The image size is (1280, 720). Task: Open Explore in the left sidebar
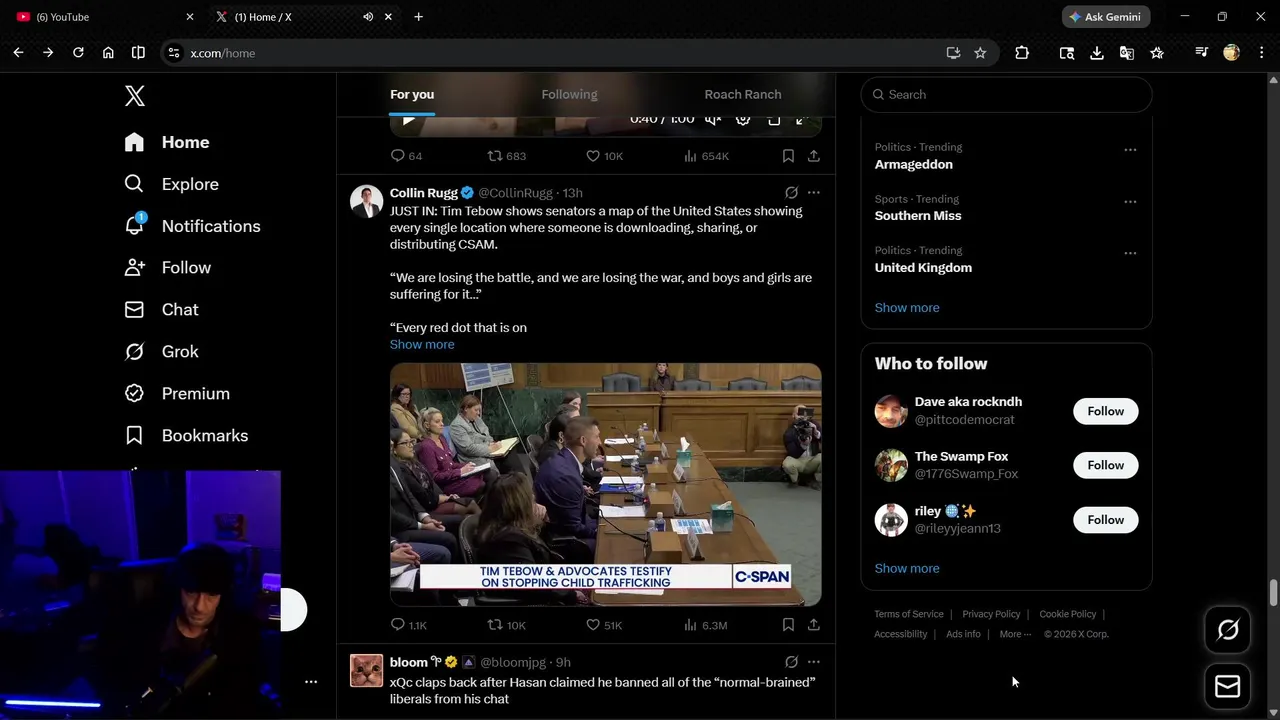tap(171, 184)
